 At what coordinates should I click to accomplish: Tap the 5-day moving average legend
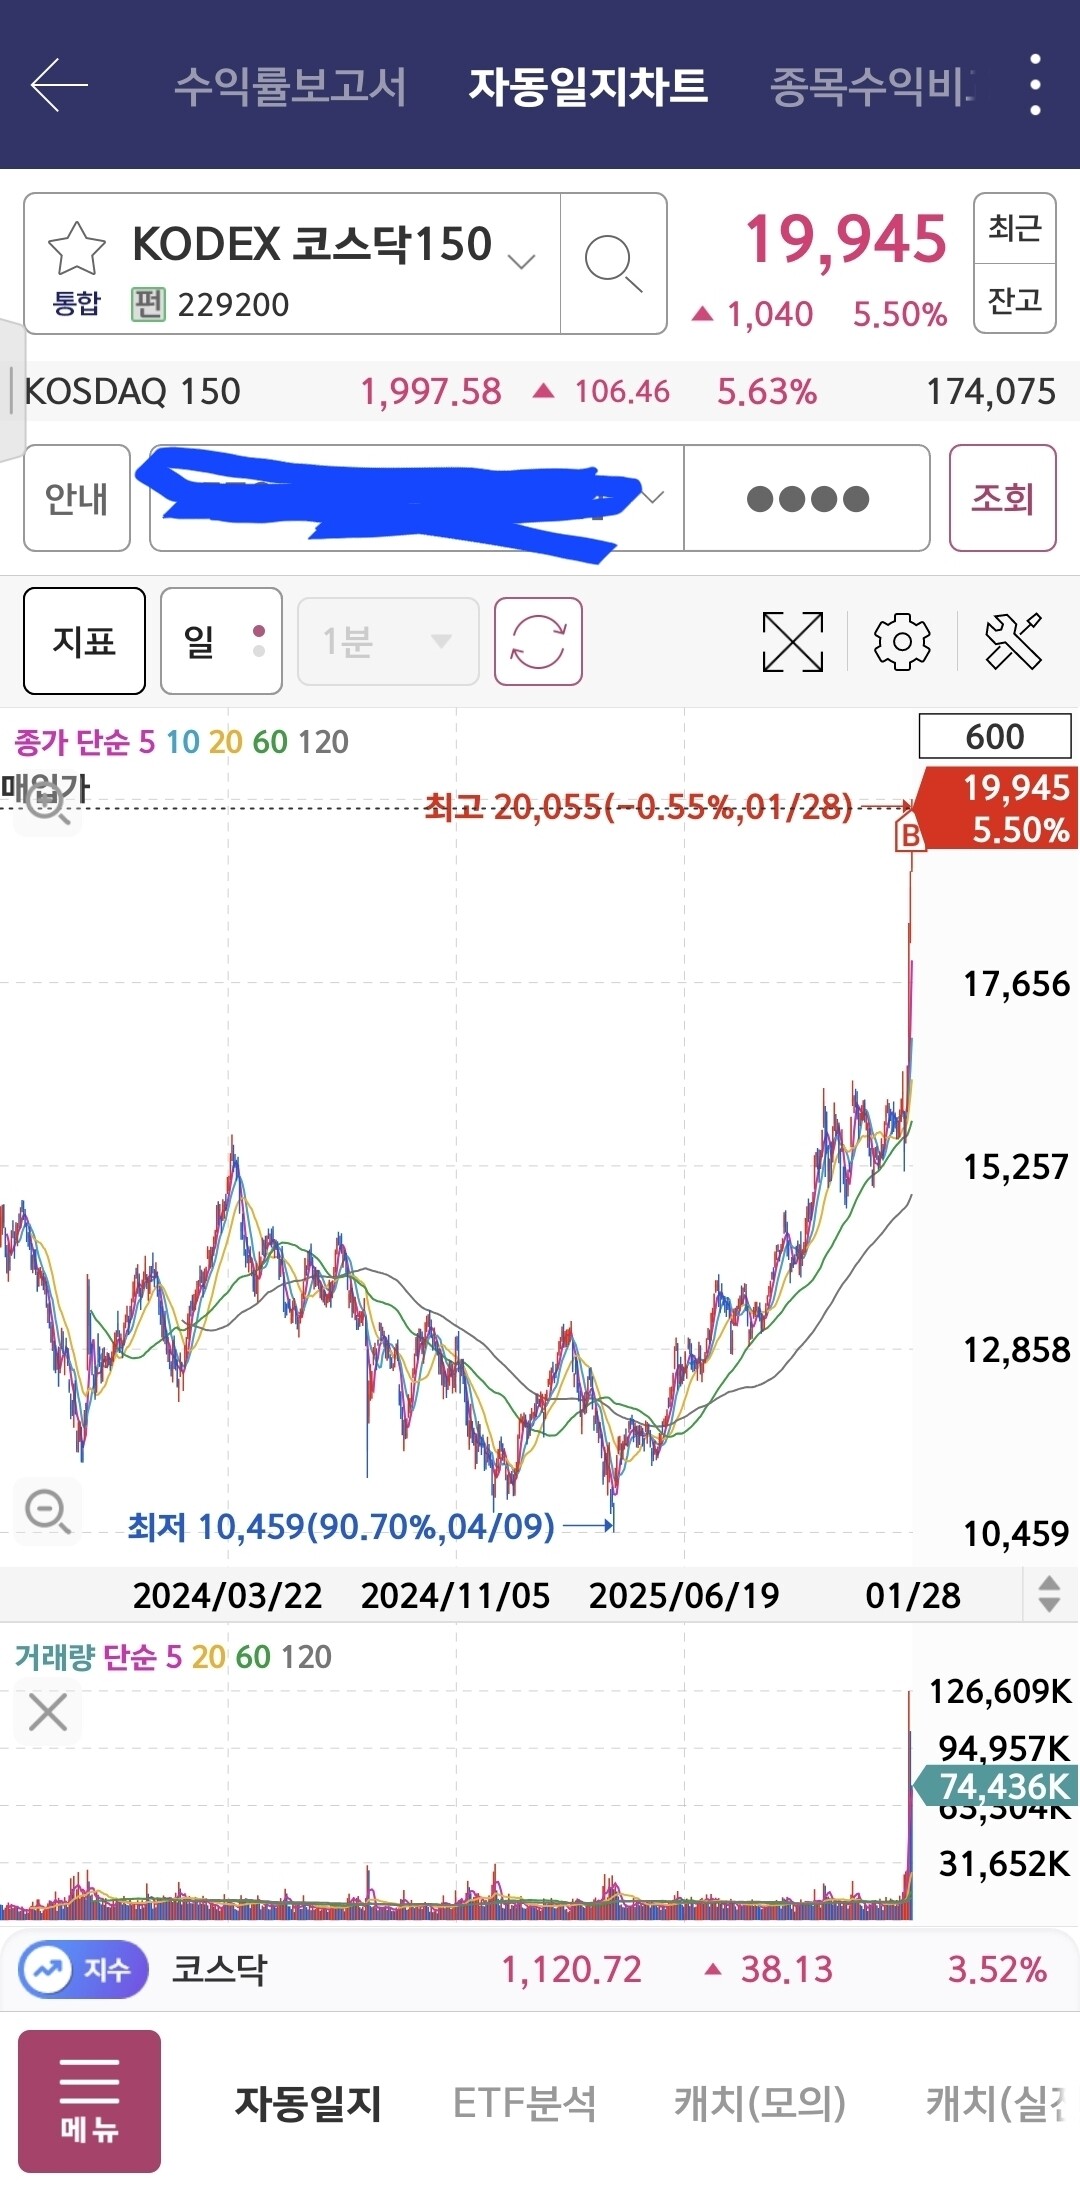[147, 742]
